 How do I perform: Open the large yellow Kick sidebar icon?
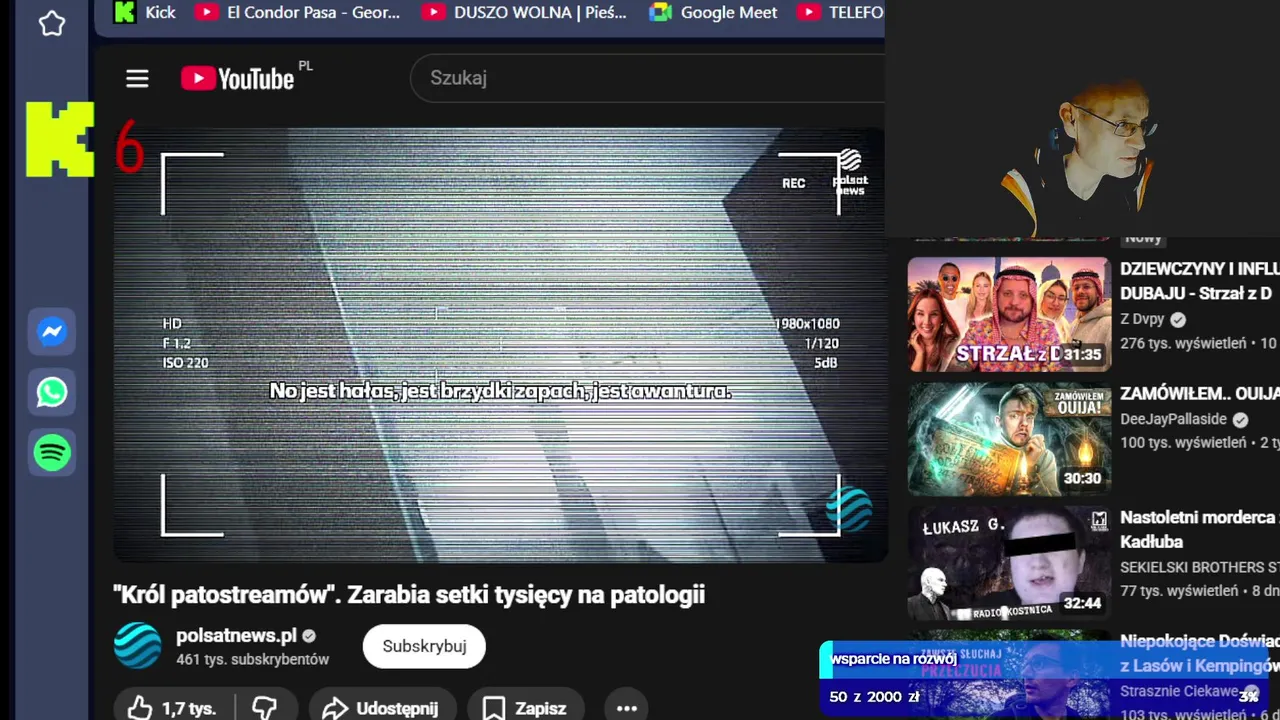pyautogui.click(x=60, y=139)
